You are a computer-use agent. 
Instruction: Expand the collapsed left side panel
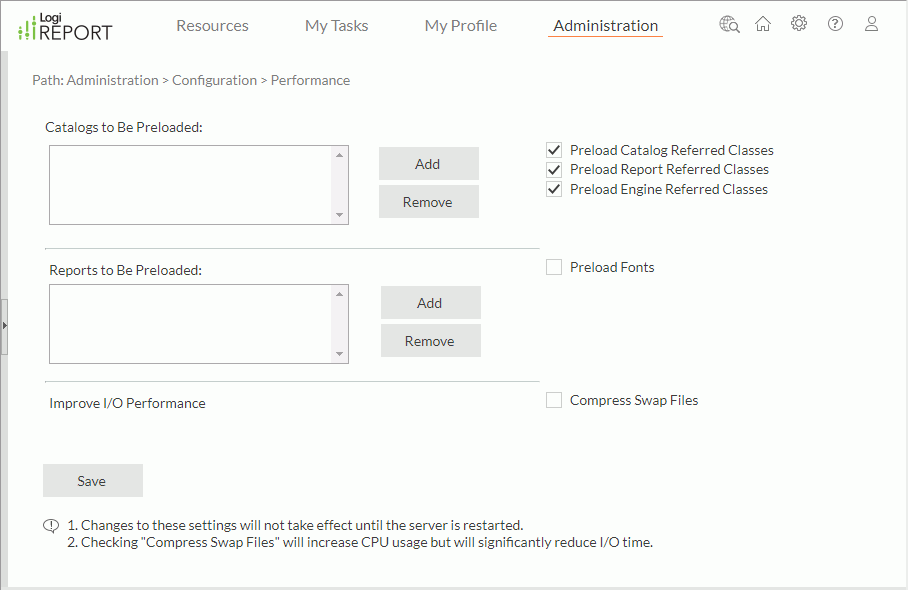(x=5, y=325)
